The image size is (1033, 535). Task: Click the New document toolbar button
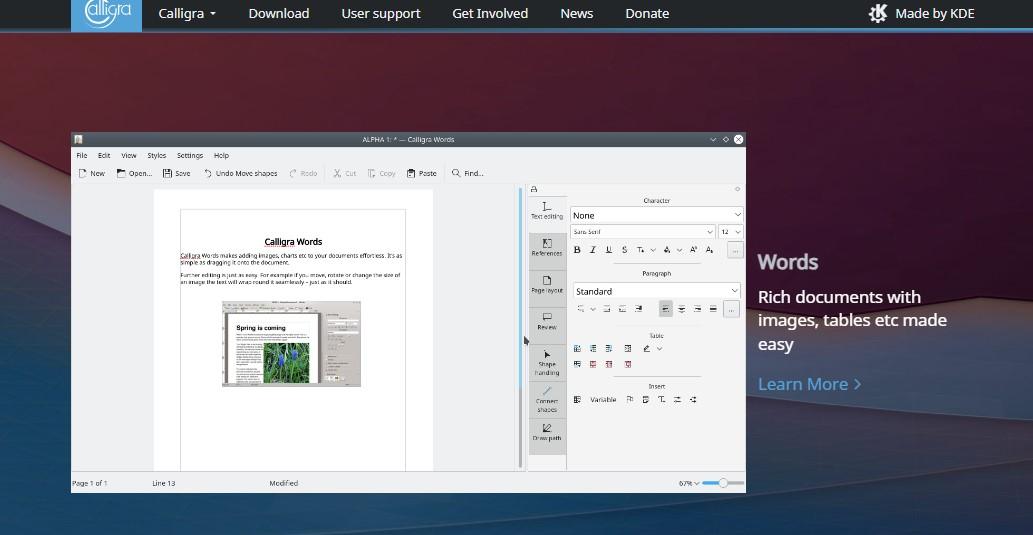pyautogui.click(x=92, y=173)
